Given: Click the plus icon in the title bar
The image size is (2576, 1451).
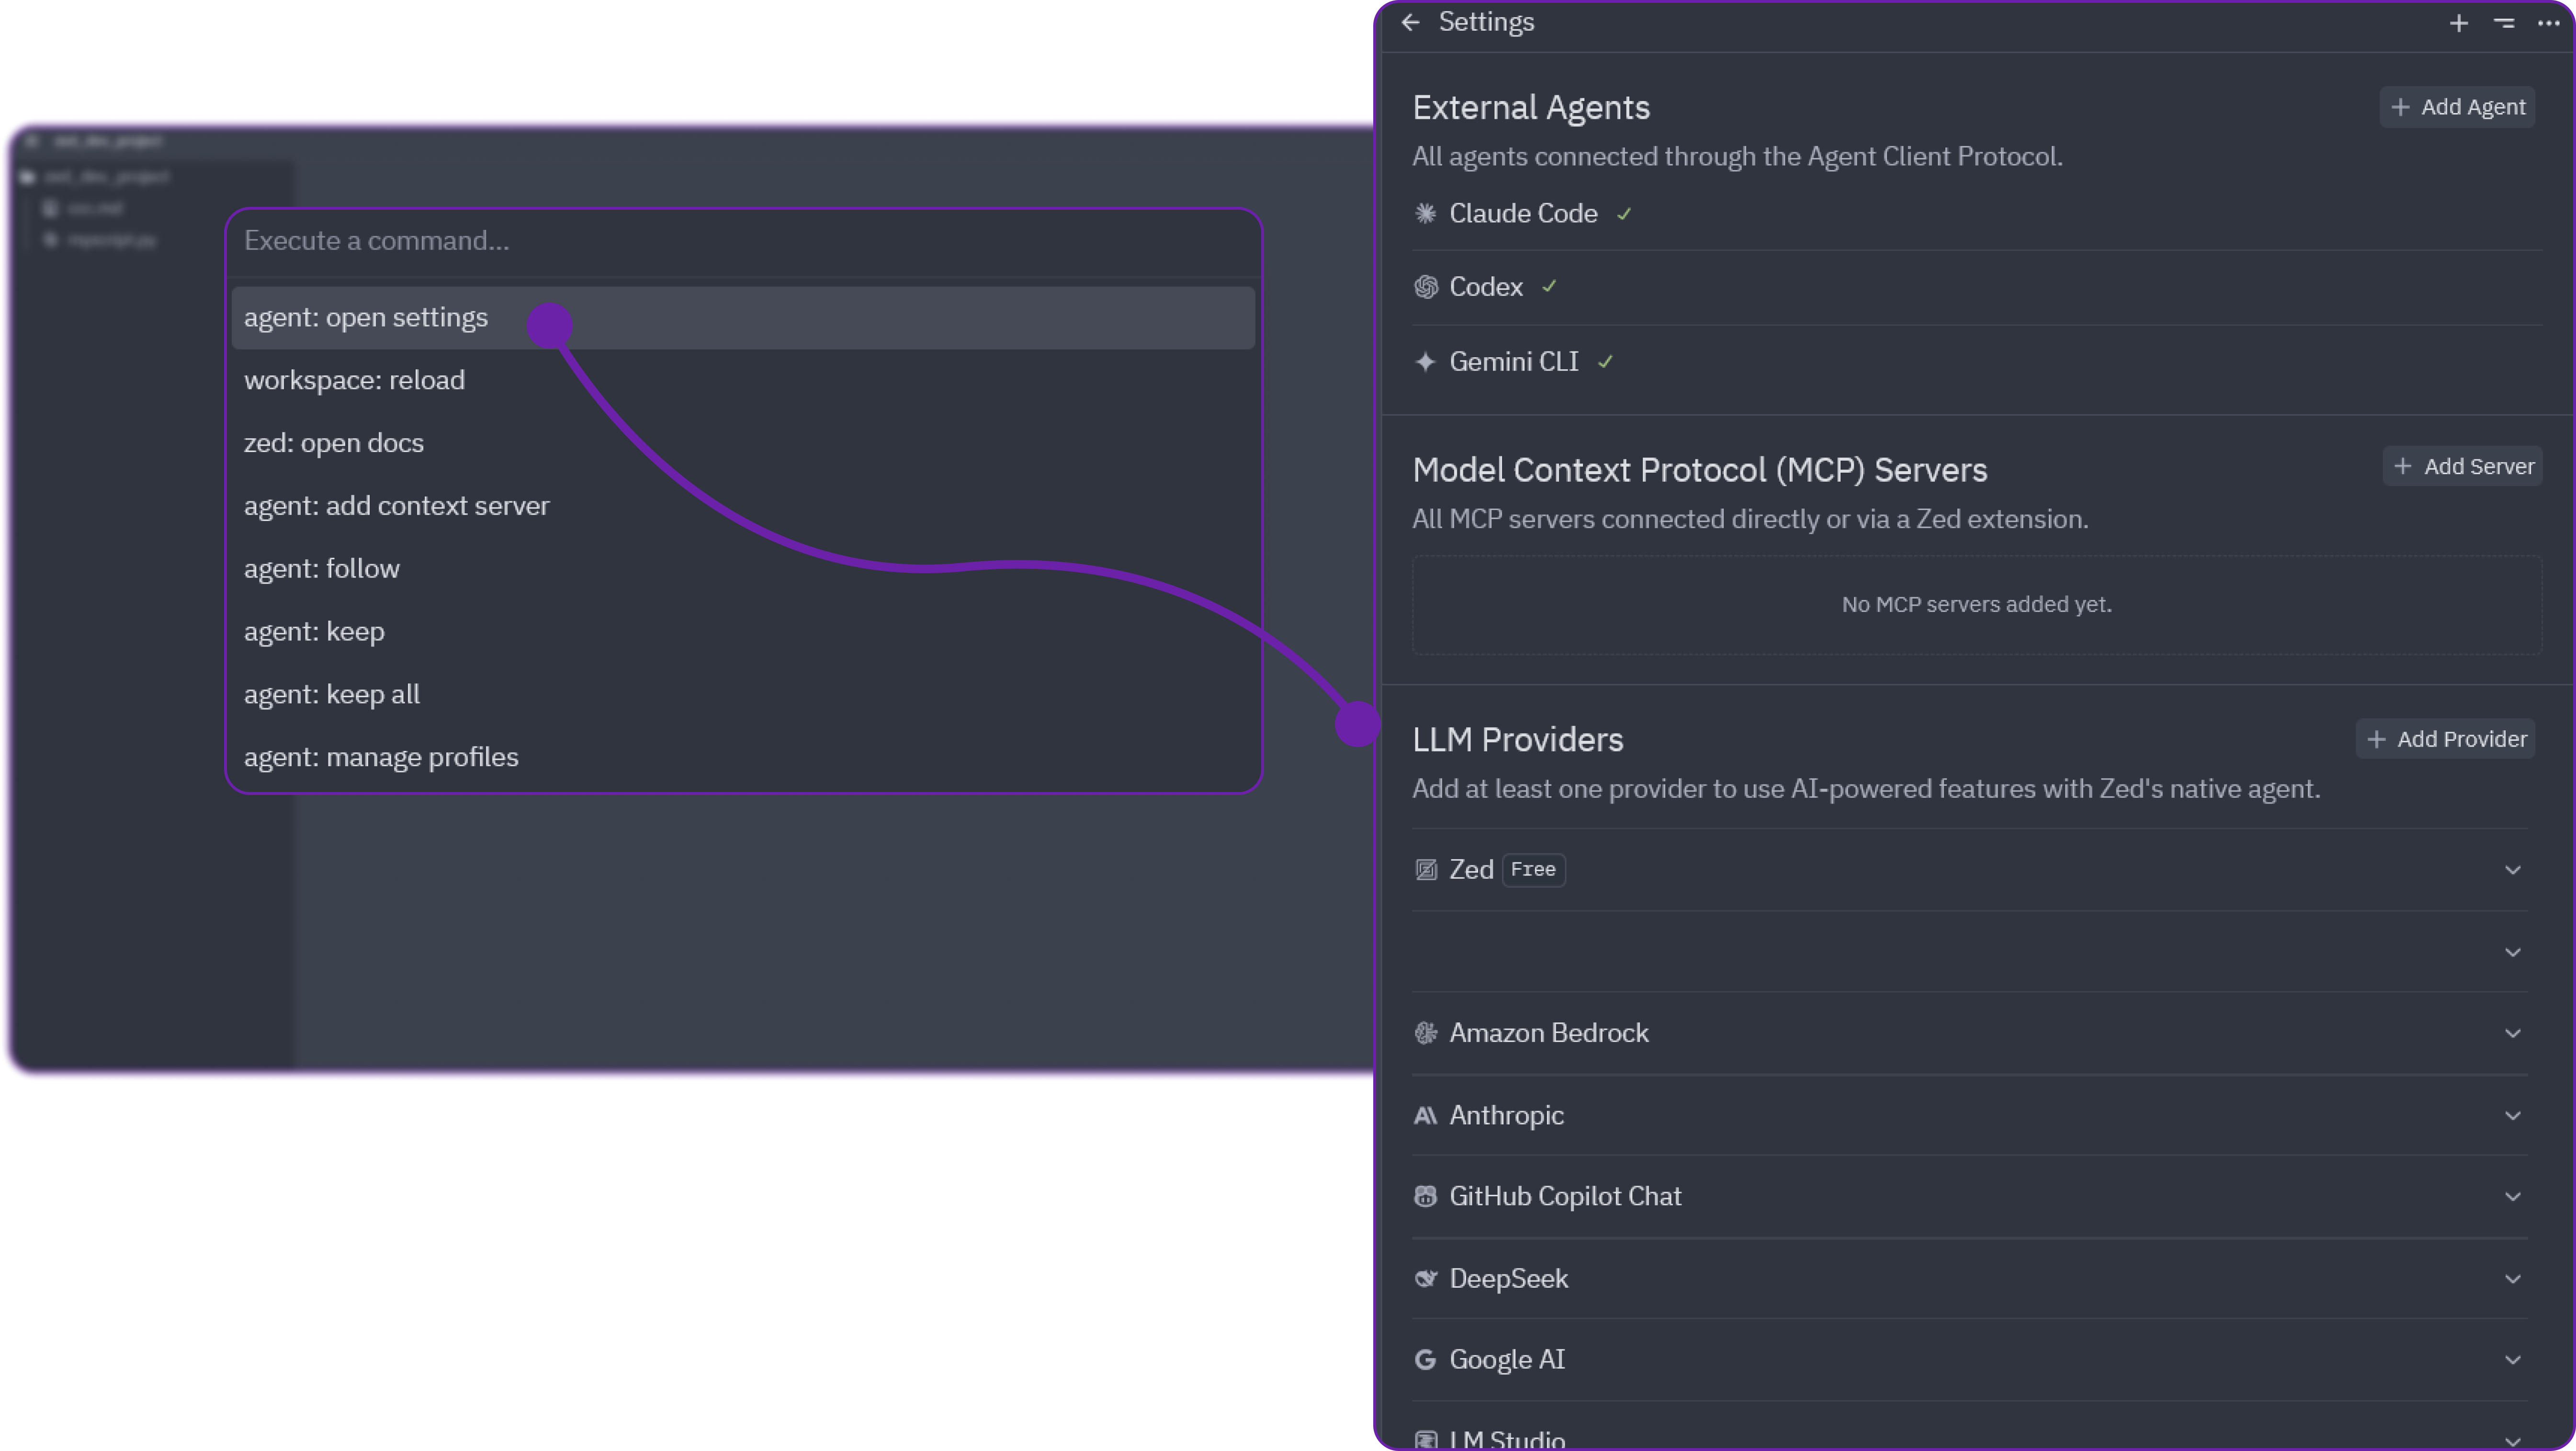Looking at the screenshot, I should (2459, 22).
